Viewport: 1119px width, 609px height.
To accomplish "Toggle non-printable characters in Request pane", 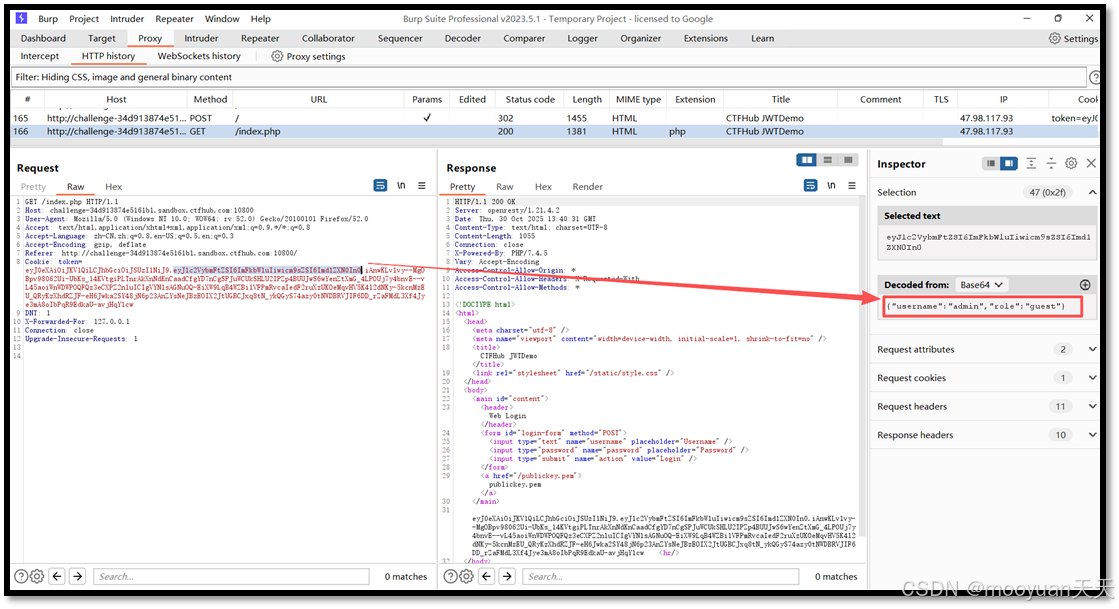I will coord(401,186).
